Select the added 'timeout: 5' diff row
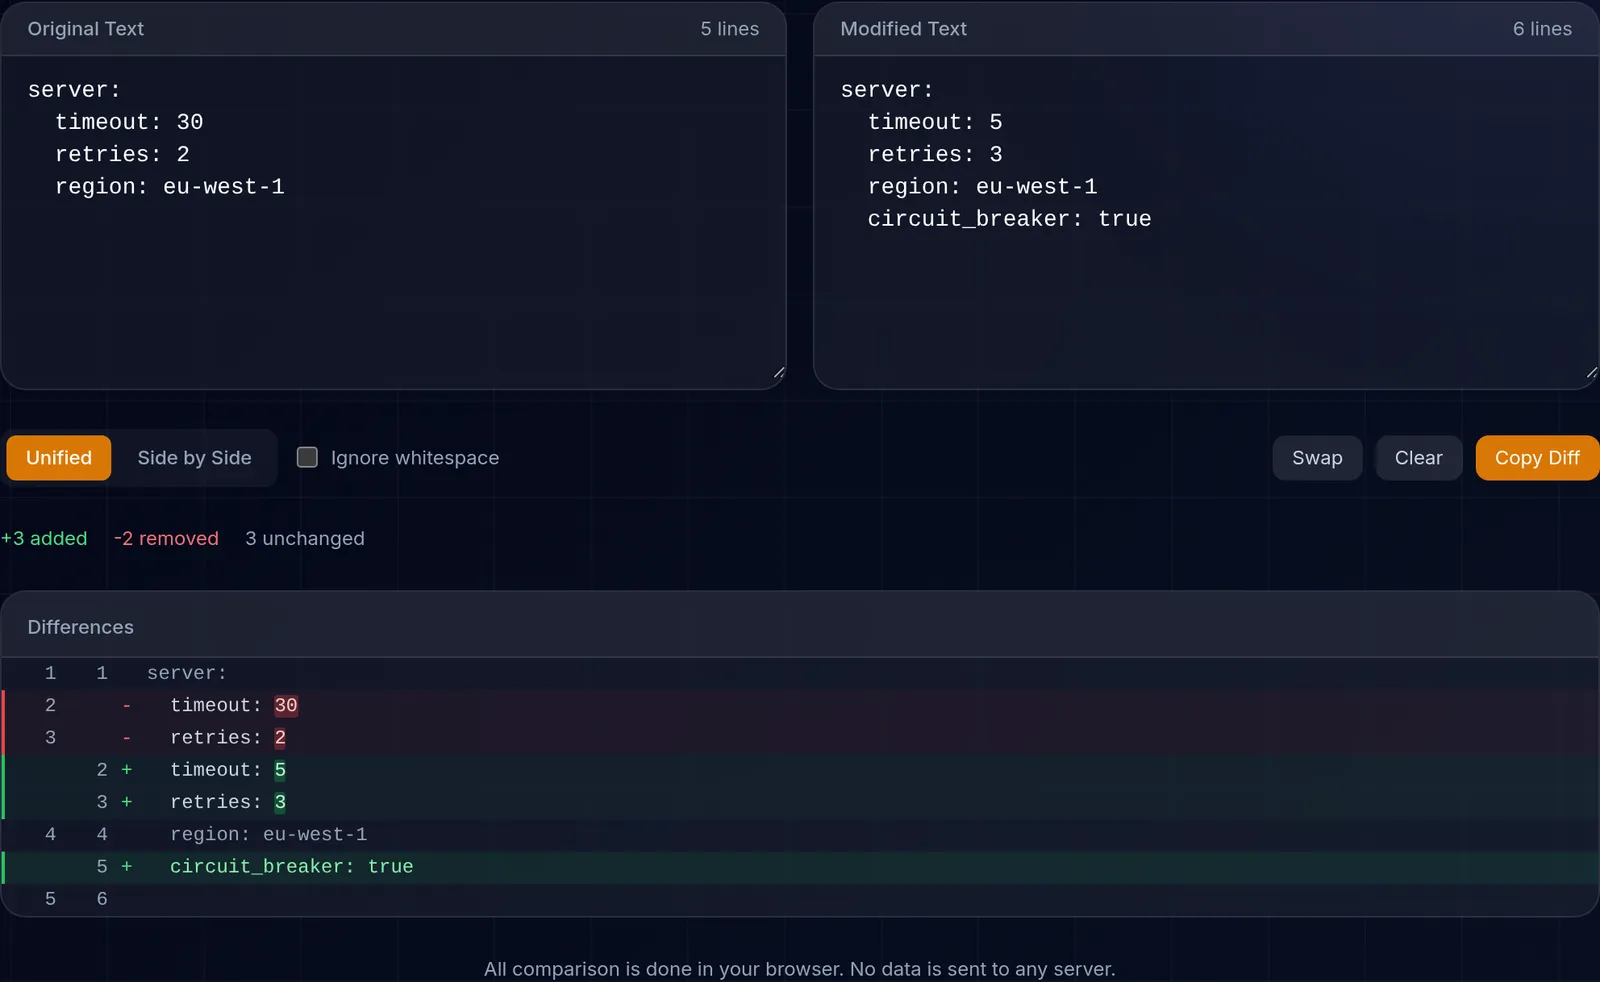This screenshot has height=982, width=1600. click(800, 769)
